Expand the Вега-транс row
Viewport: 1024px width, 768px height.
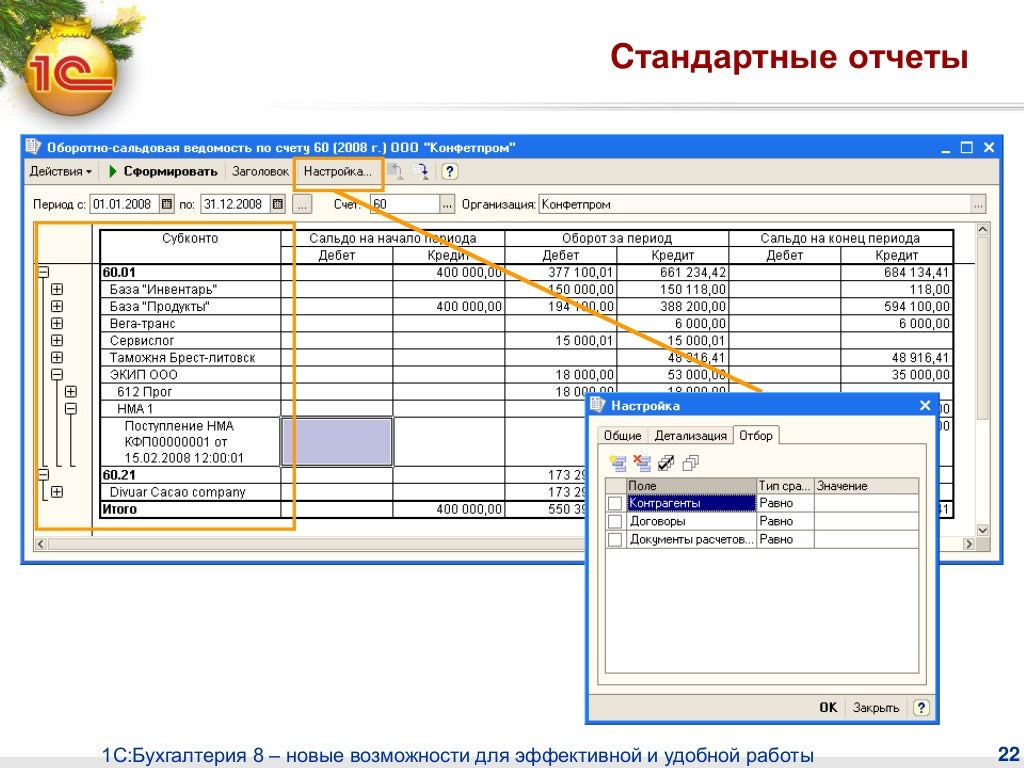[x=57, y=323]
